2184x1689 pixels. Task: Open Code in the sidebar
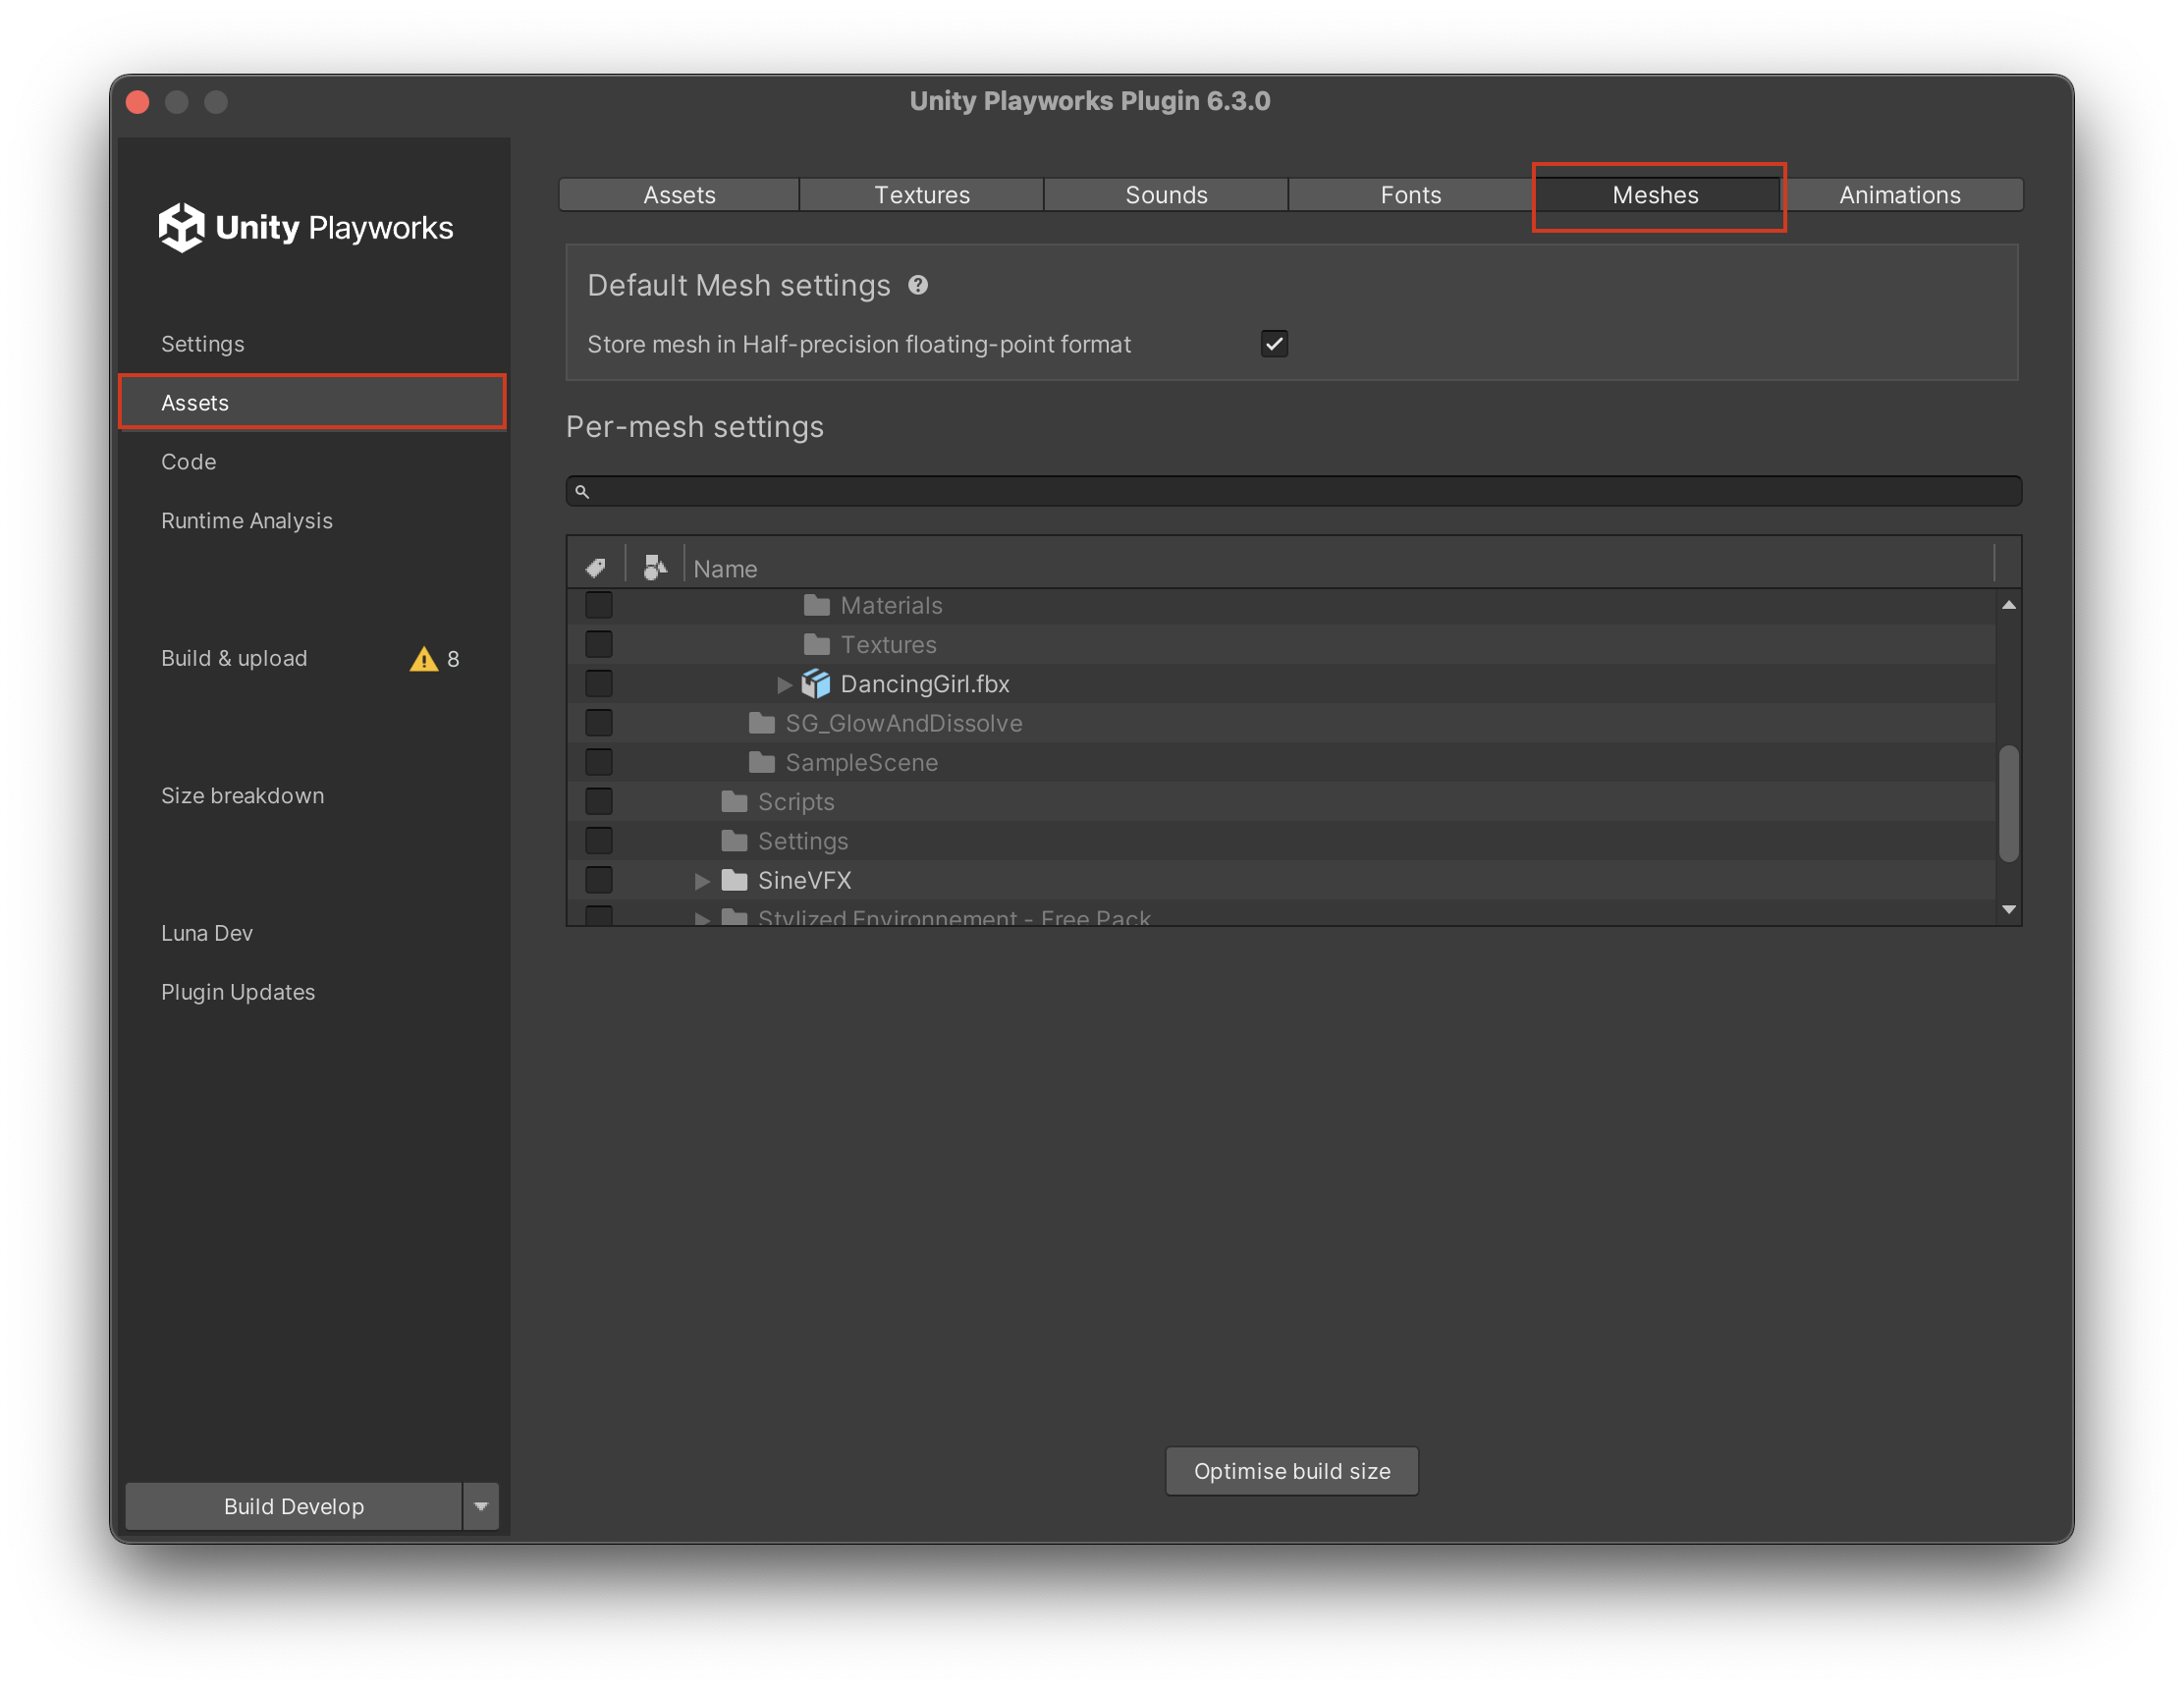point(189,462)
